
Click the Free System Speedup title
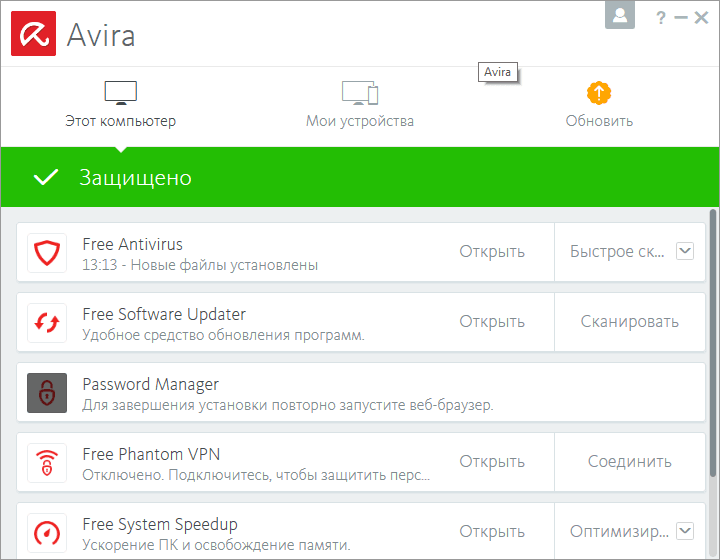pyautogui.click(x=160, y=524)
